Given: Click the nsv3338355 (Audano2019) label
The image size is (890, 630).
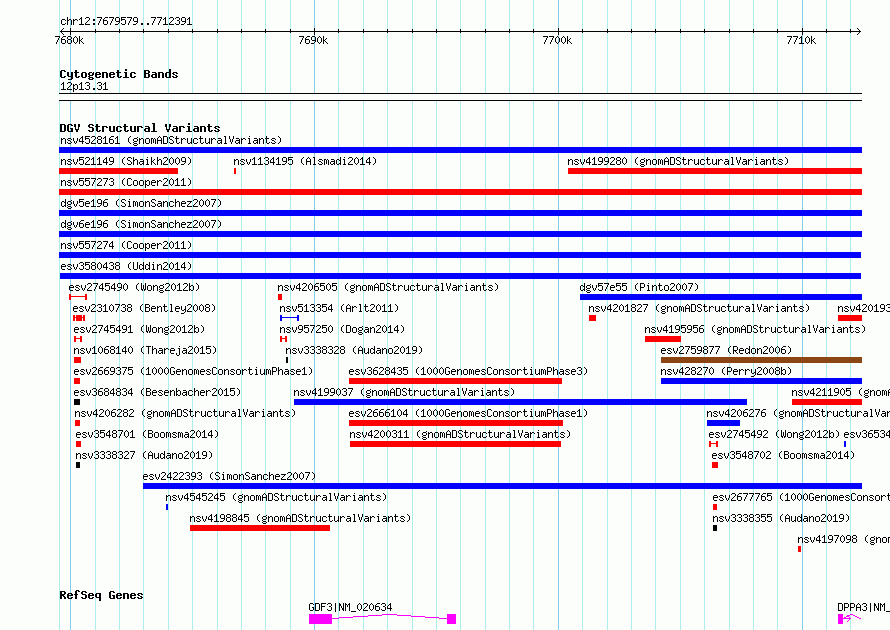Looking at the screenshot, I should pyautogui.click(x=781, y=518).
